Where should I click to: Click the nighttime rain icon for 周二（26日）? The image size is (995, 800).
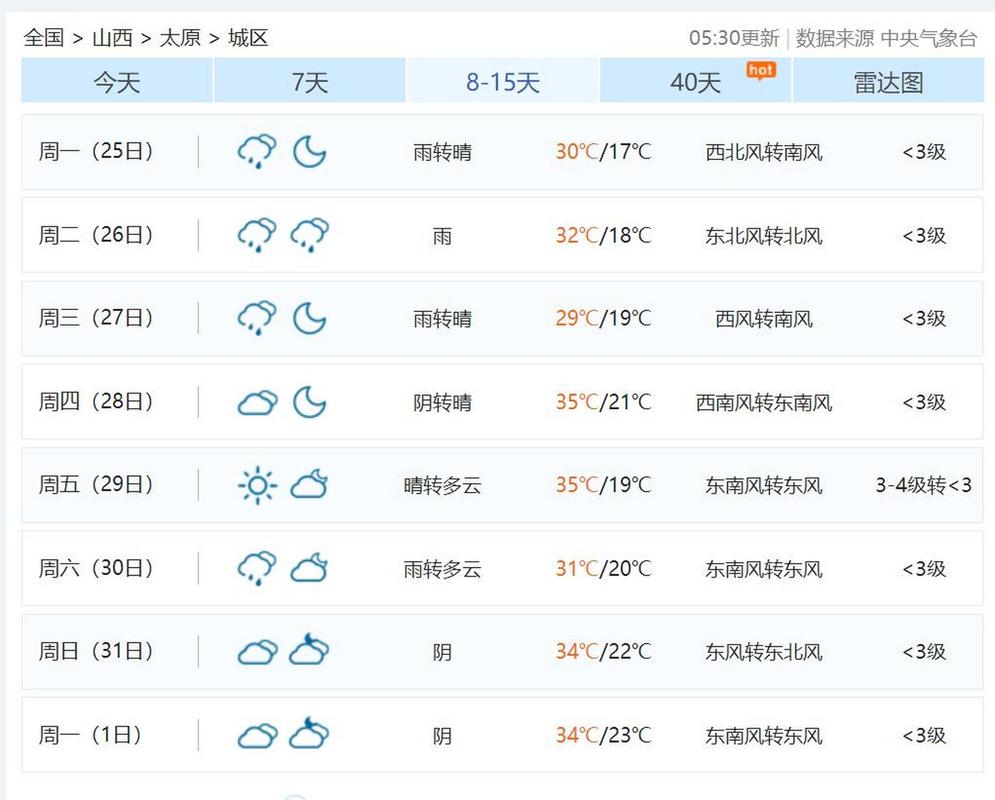310,235
